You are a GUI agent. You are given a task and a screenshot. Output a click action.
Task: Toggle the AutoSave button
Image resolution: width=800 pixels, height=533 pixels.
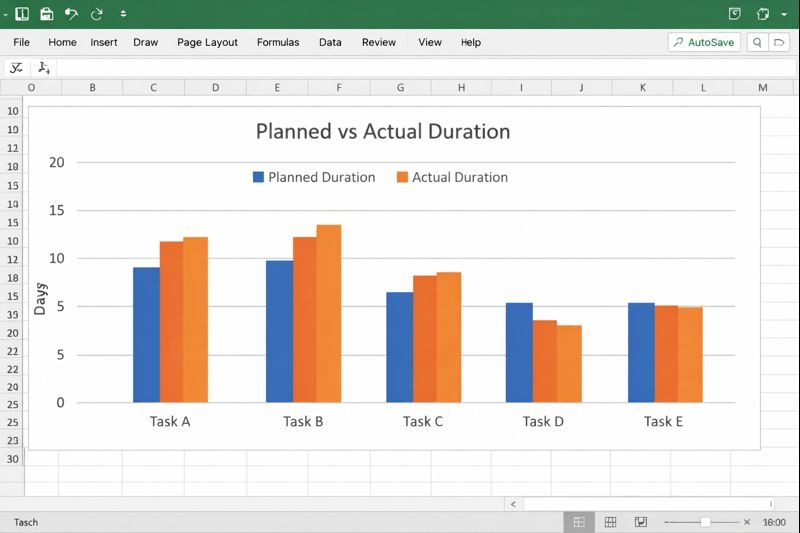point(704,42)
